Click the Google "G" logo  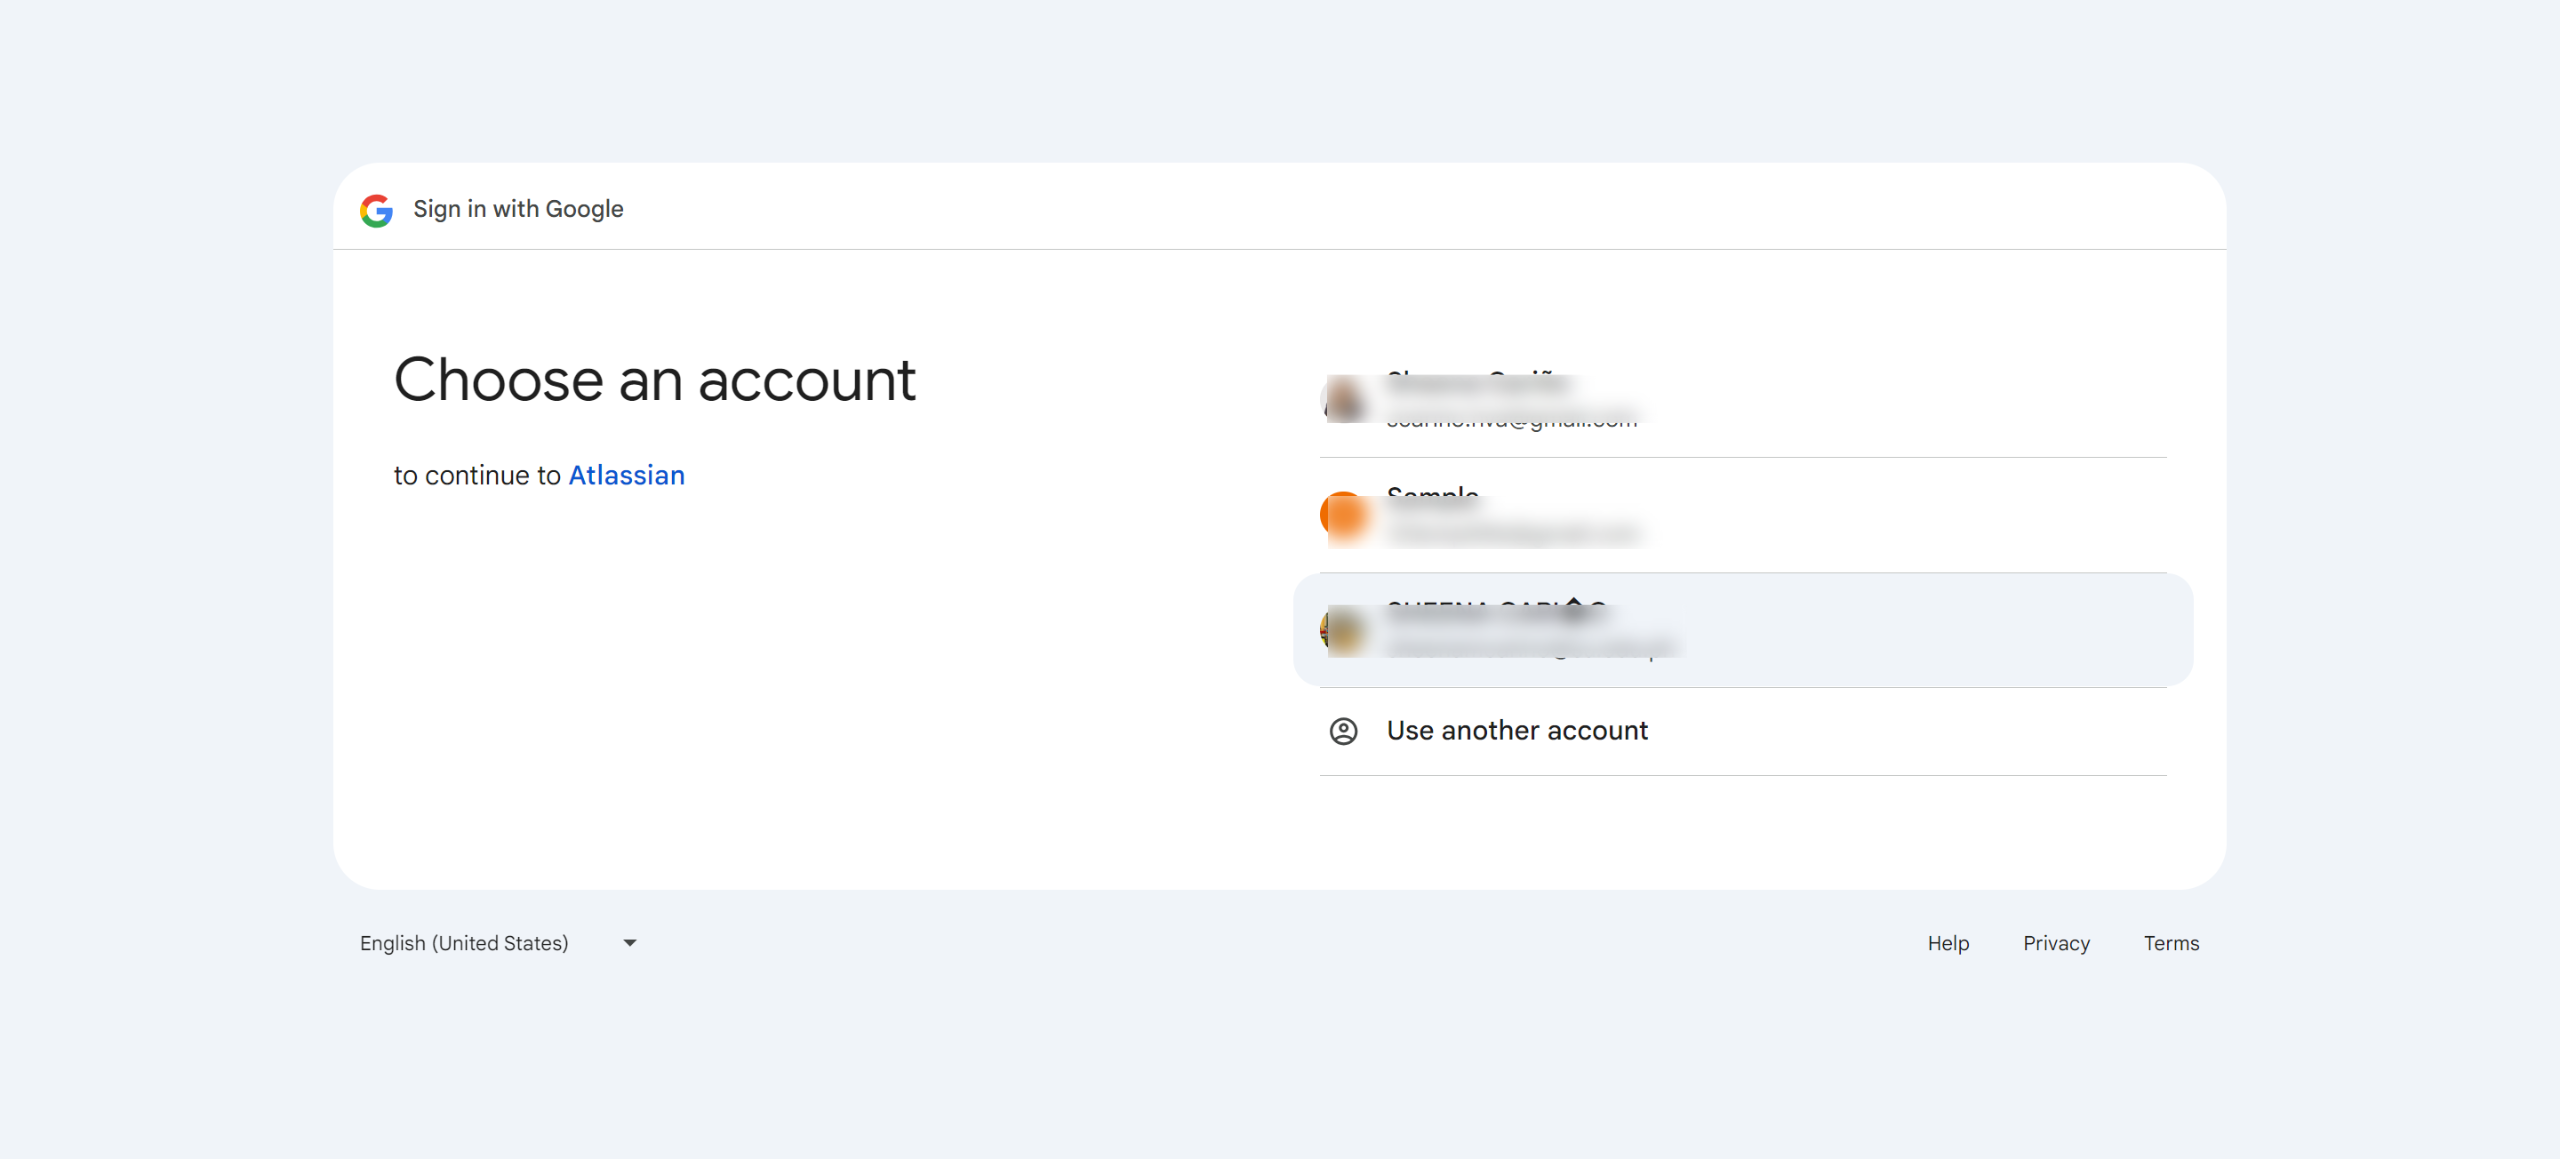(x=376, y=210)
